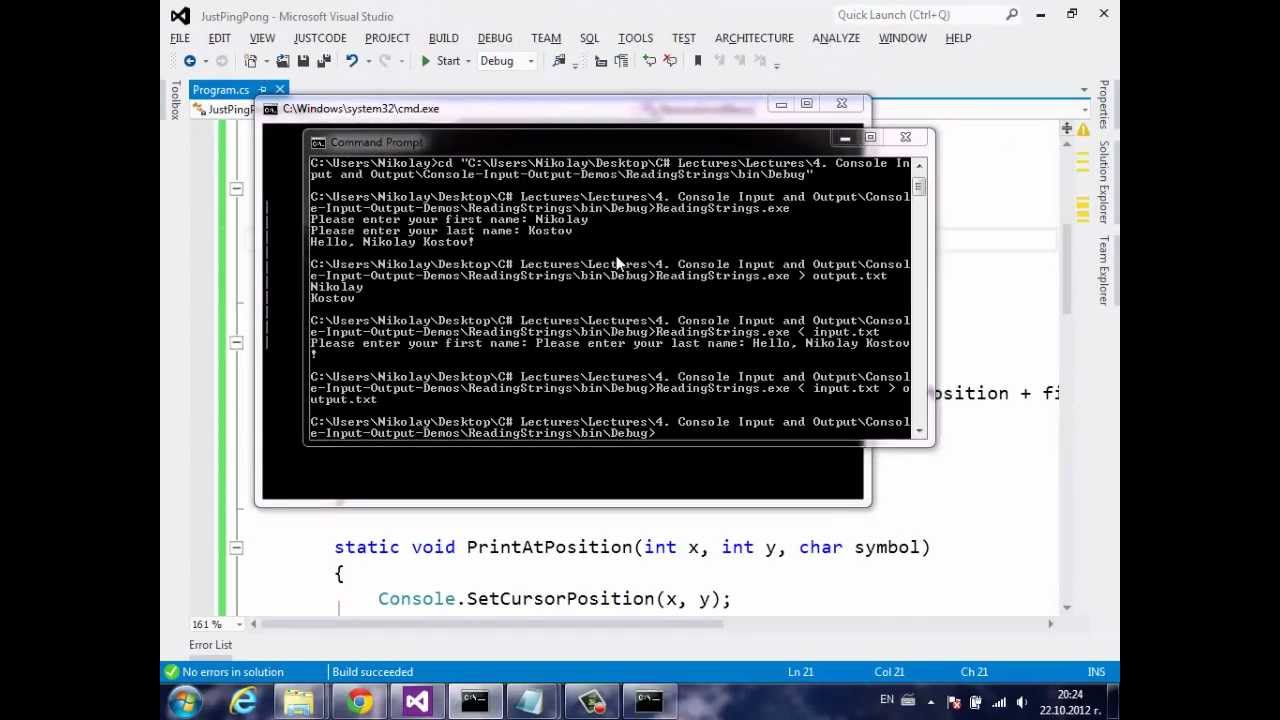The height and width of the screenshot is (720, 1280).
Task: Click the Save All toolbar icon
Action: click(x=323, y=61)
